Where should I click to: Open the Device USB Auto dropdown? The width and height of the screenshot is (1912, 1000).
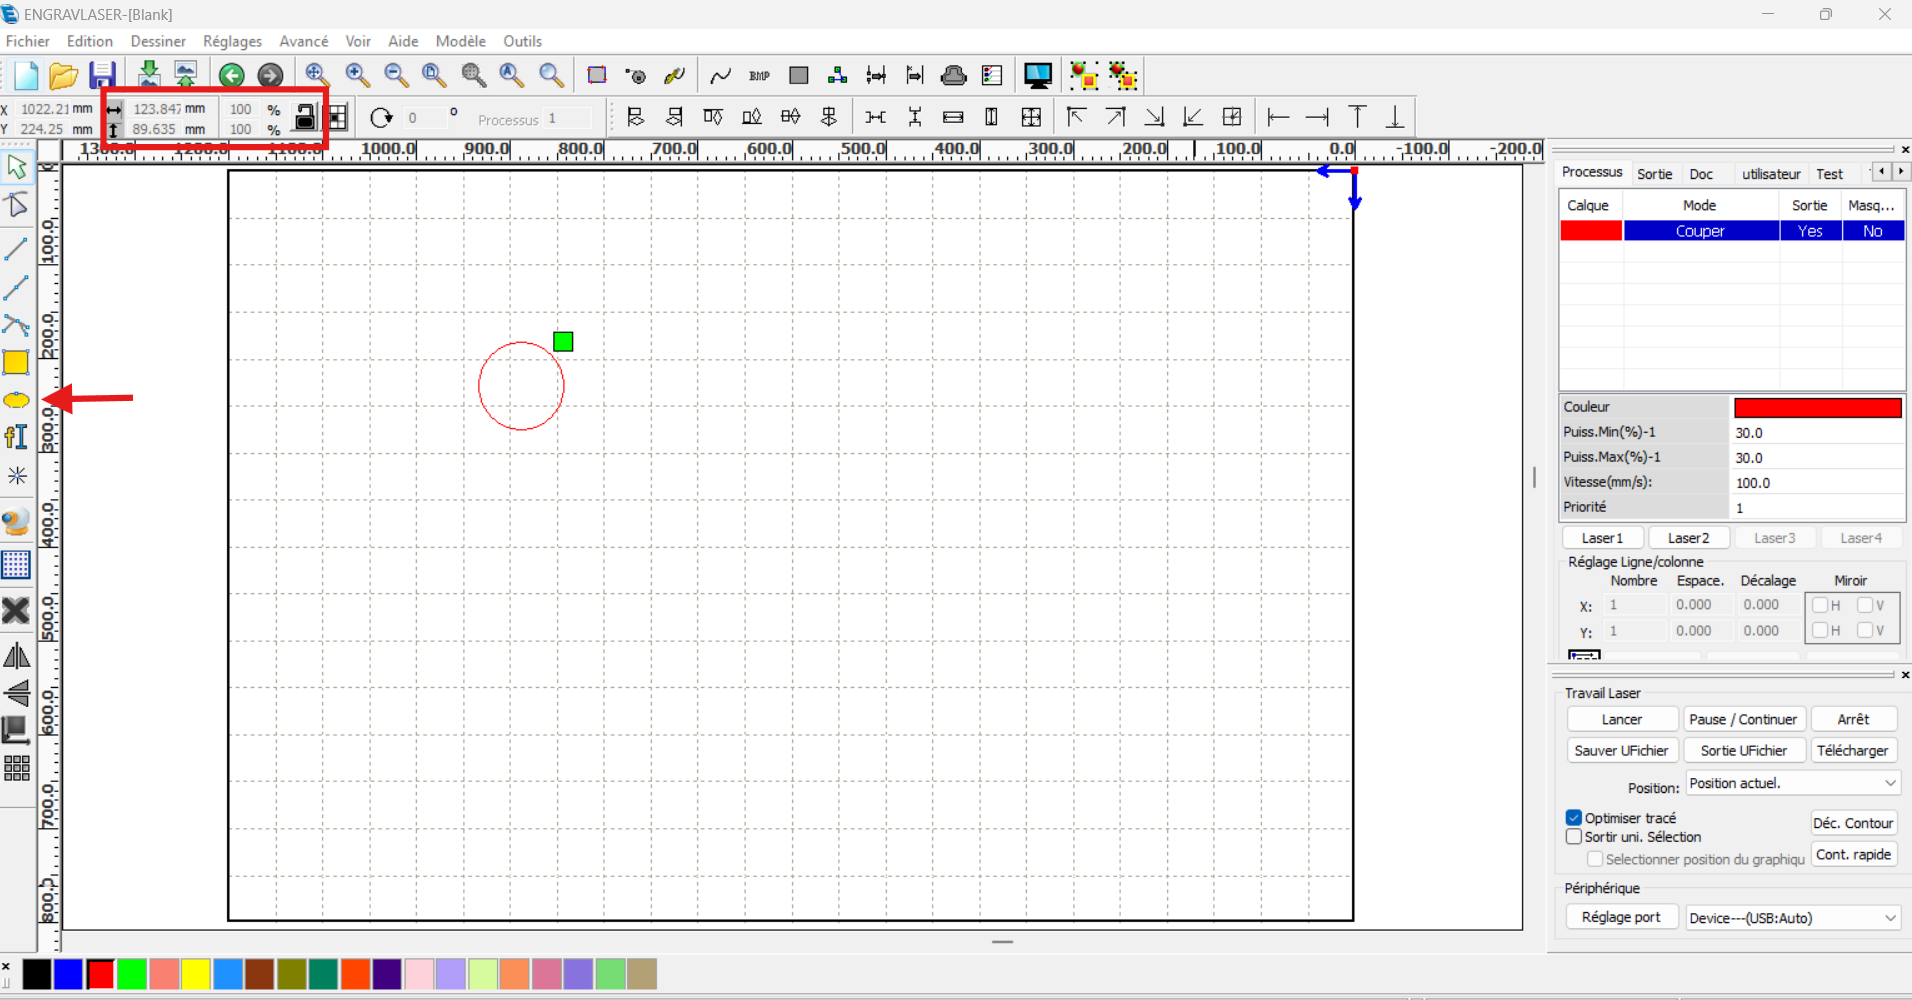click(1793, 918)
